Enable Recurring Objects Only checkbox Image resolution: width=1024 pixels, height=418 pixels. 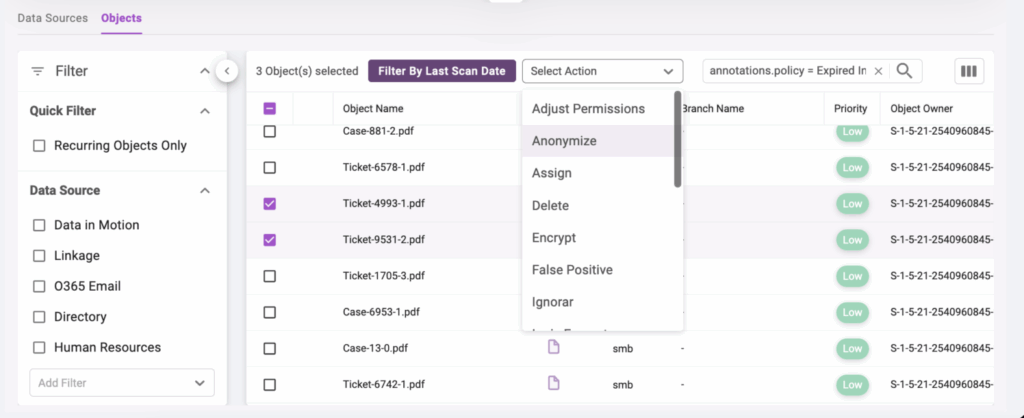(40, 146)
